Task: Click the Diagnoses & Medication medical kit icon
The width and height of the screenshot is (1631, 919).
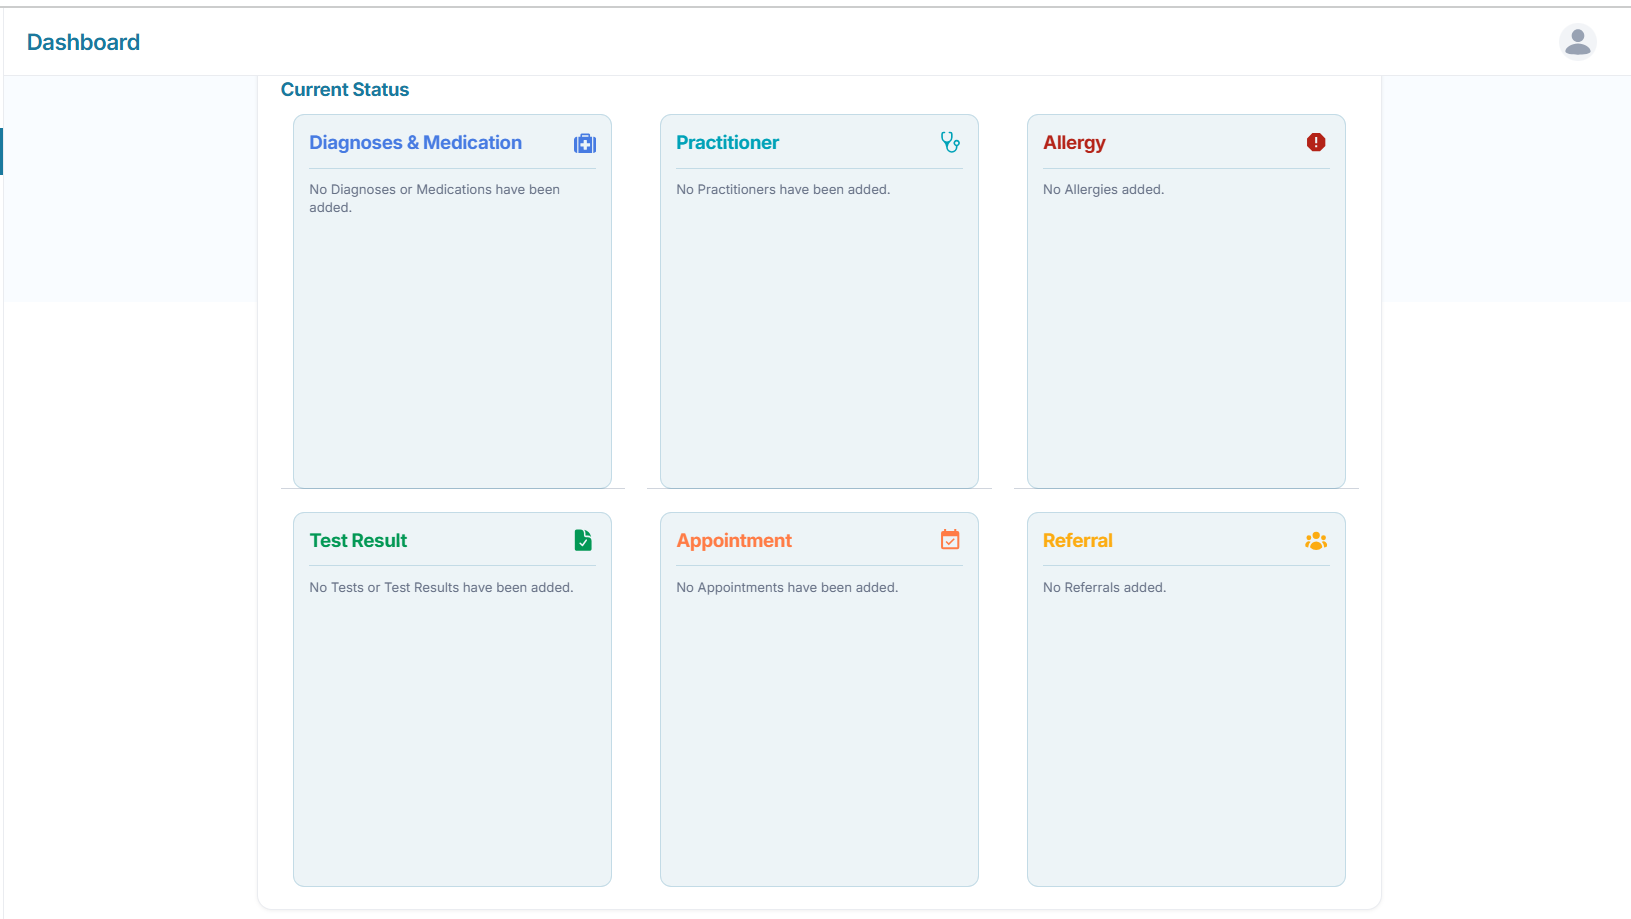Action: coord(585,144)
